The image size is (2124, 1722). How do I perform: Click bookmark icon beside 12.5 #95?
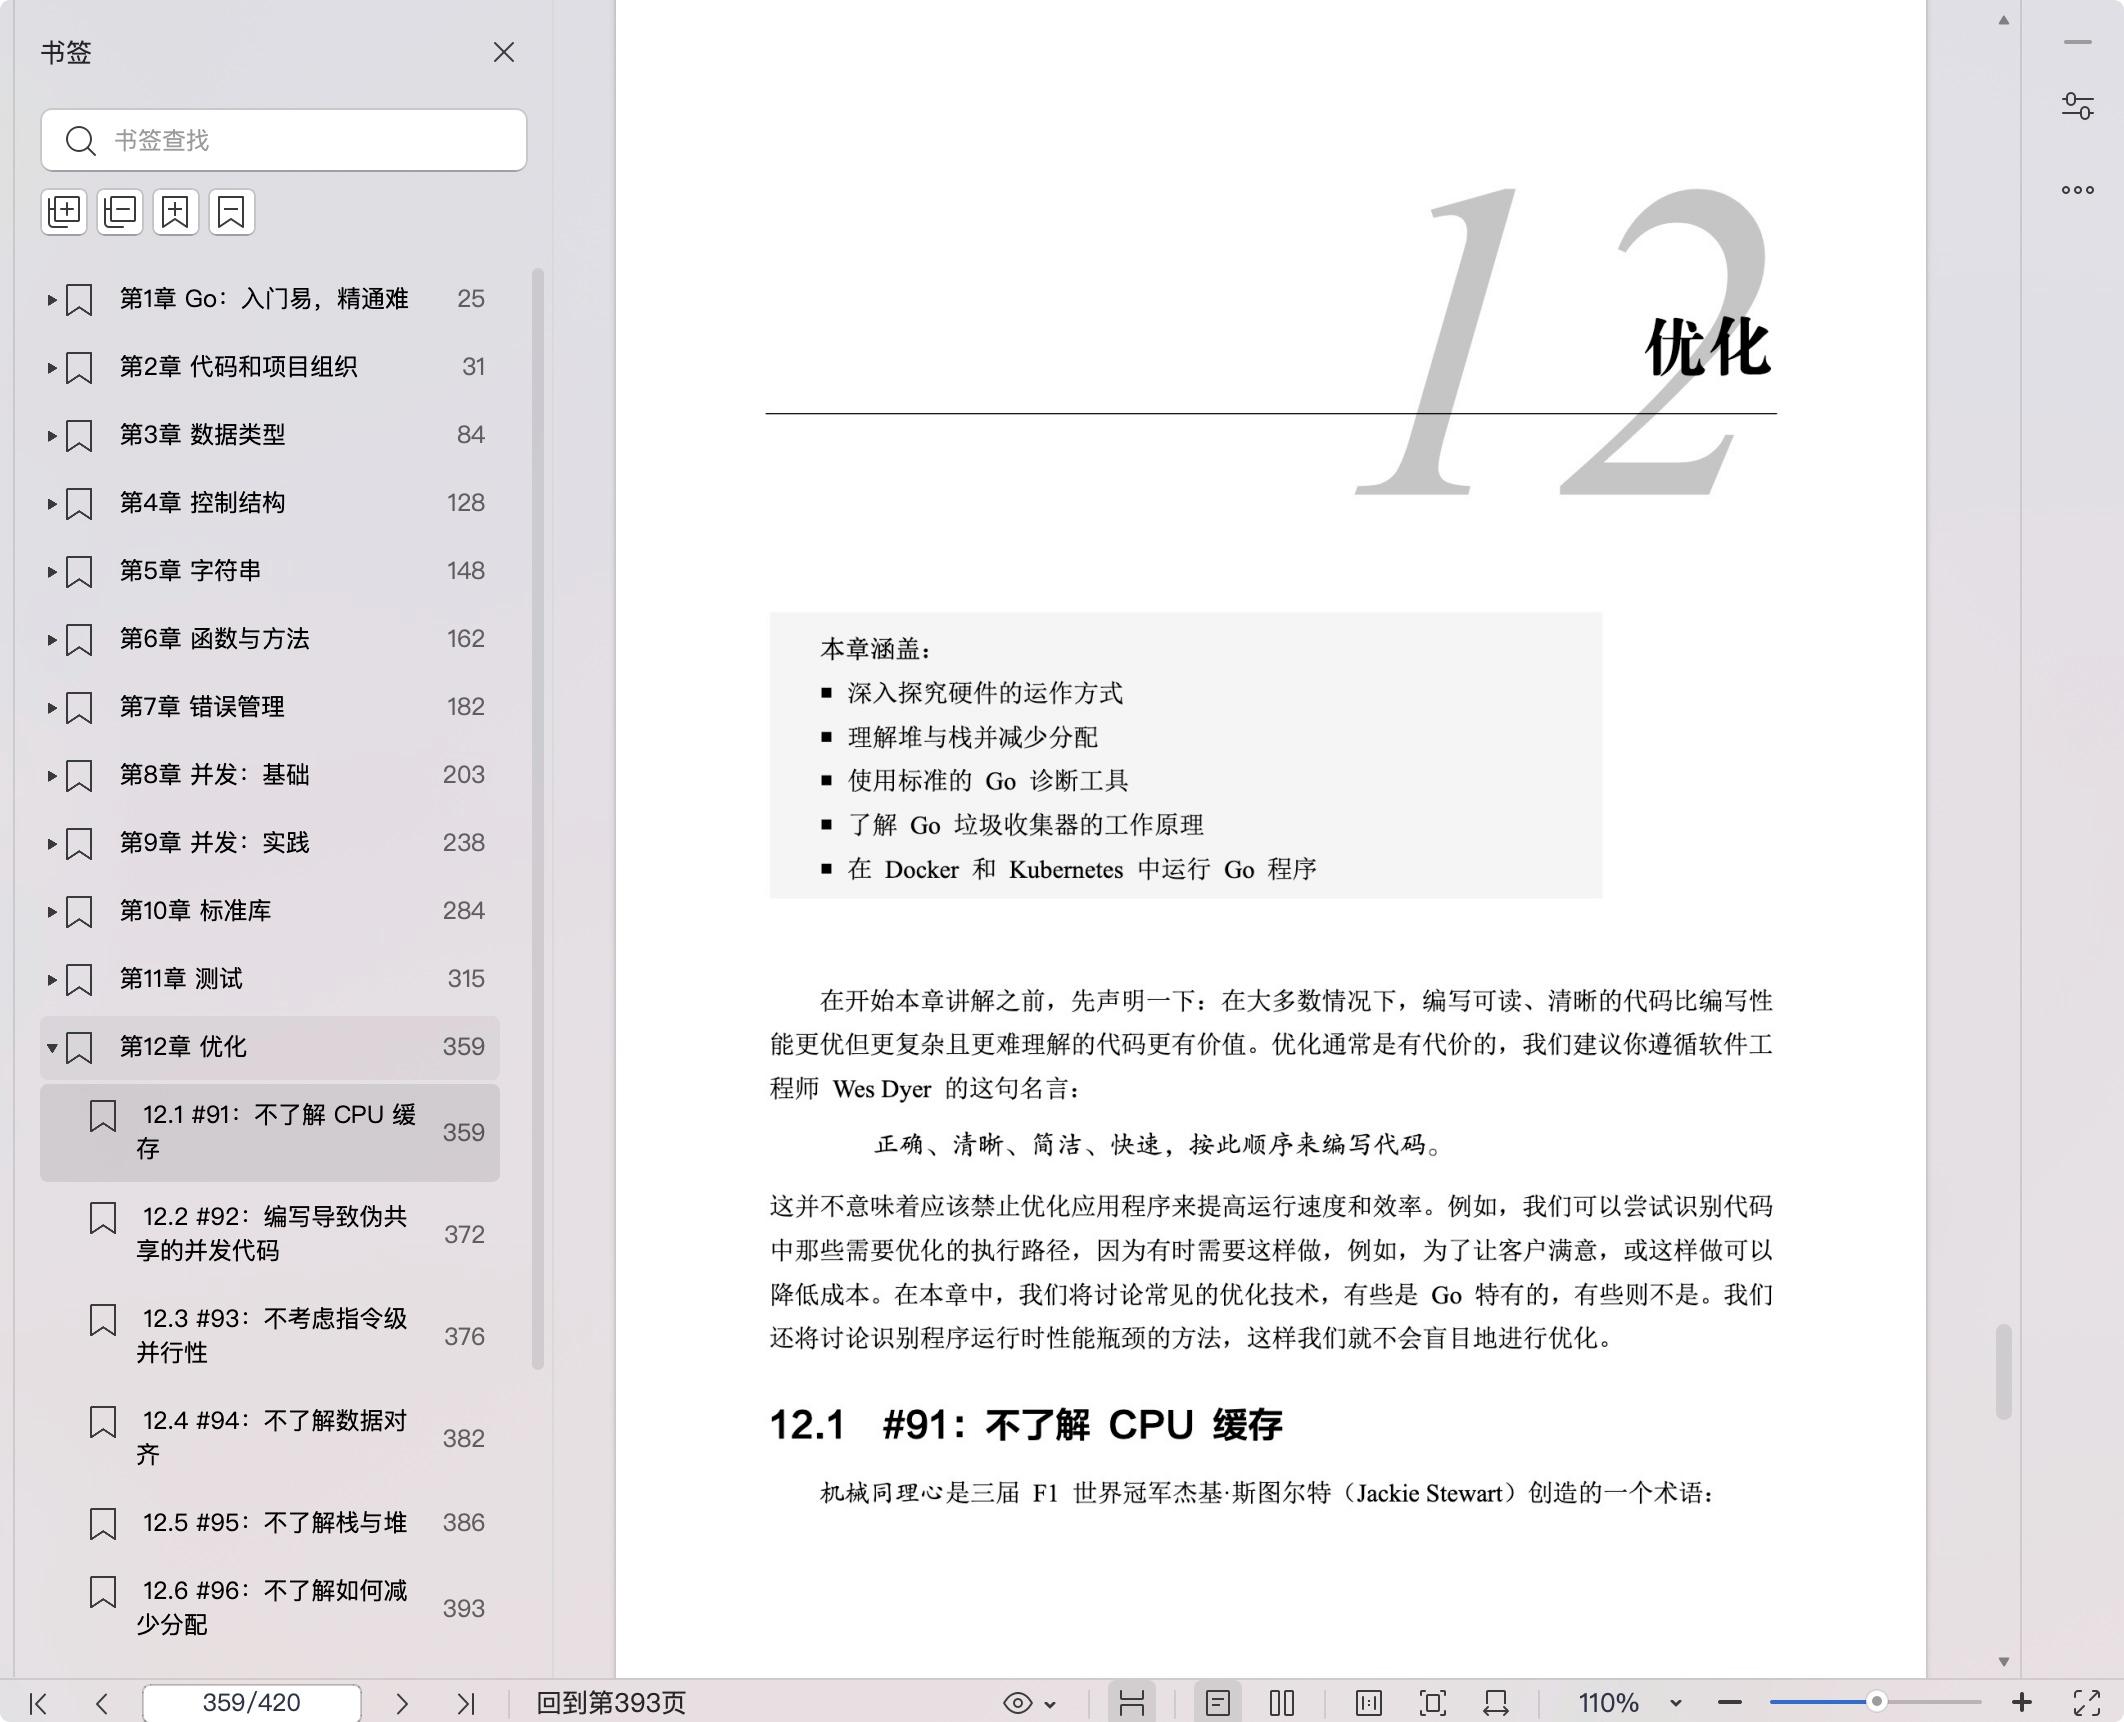pyautogui.click(x=103, y=1524)
